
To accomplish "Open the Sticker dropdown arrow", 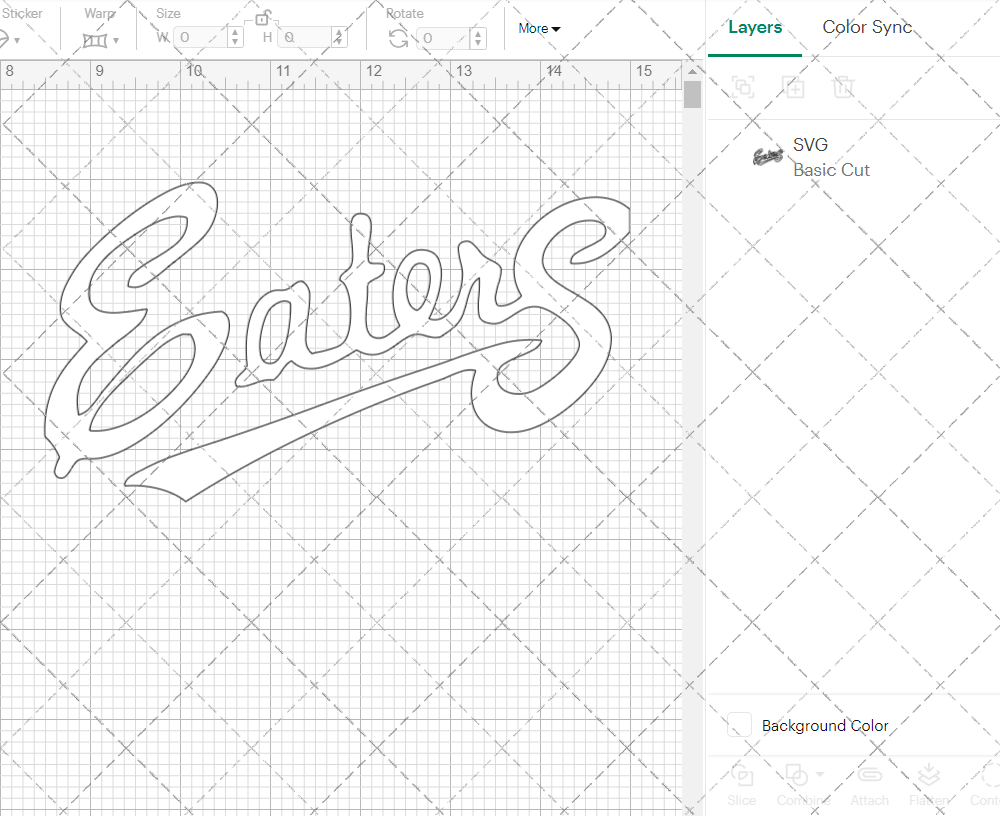I will click(17, 40).
